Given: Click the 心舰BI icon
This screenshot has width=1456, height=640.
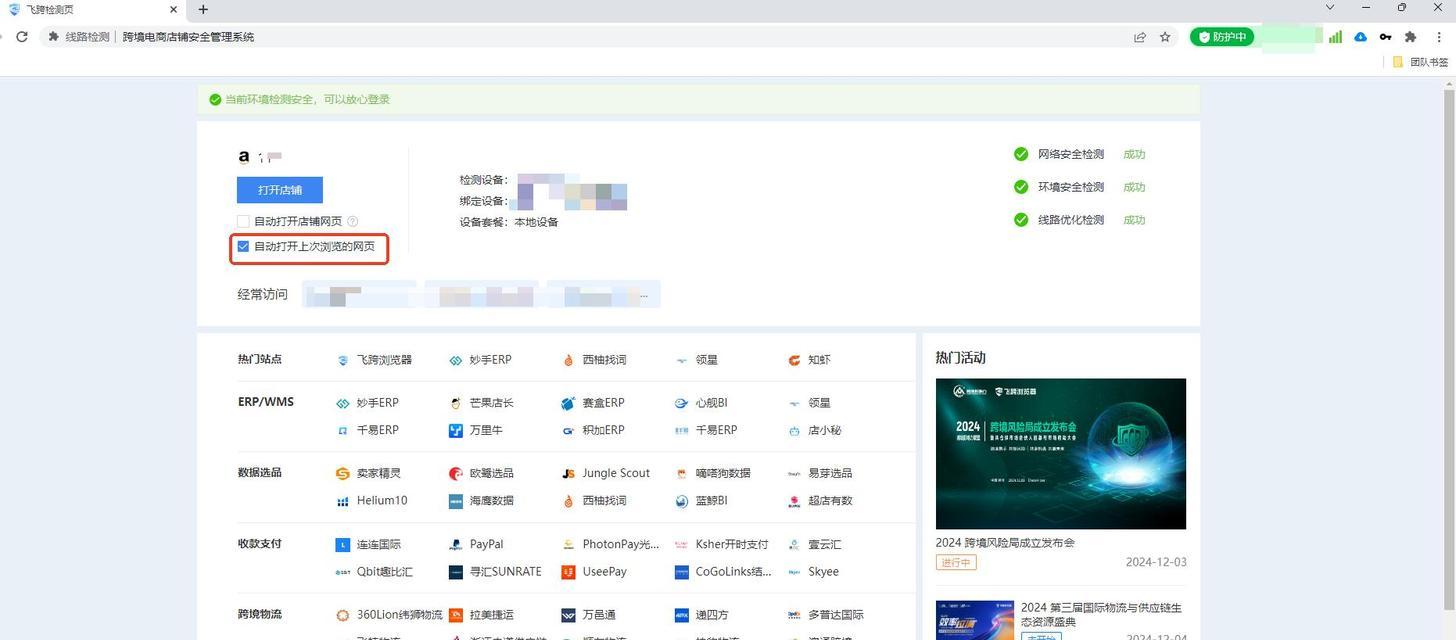Looking at the screenshot, I should [x=681, y=403].
